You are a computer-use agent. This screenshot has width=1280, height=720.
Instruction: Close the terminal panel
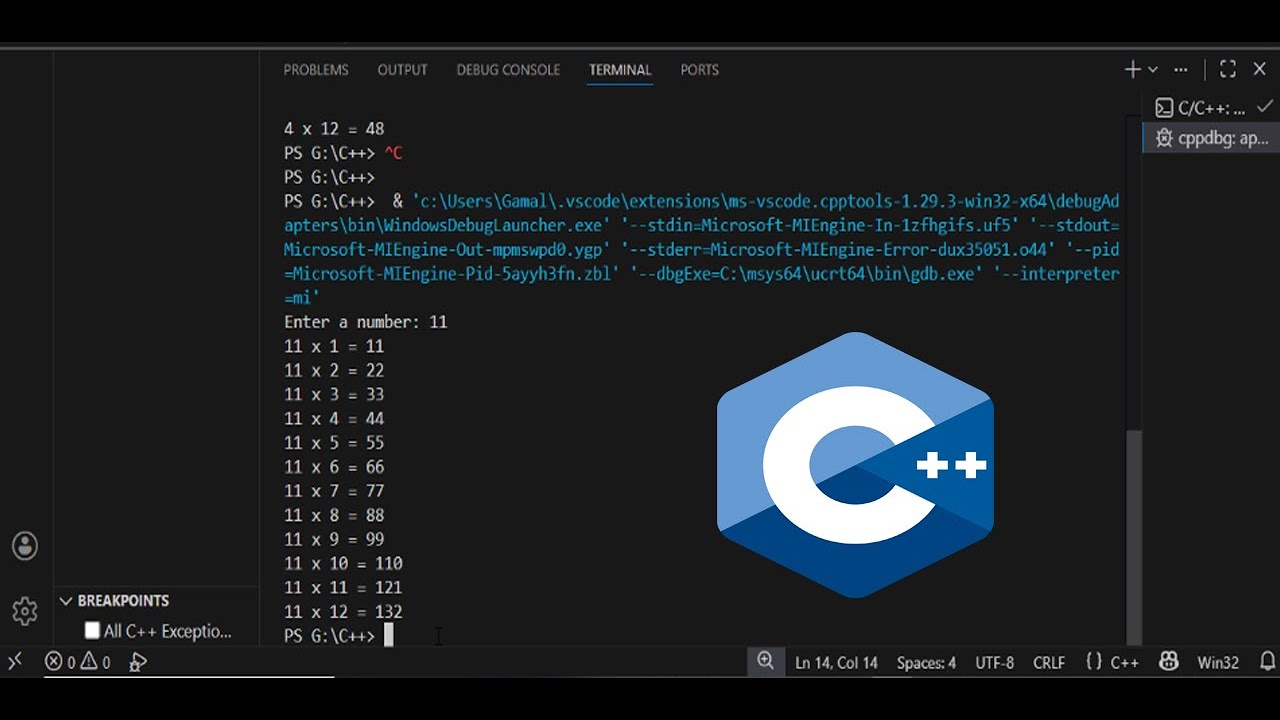(x=1260, y=69)
